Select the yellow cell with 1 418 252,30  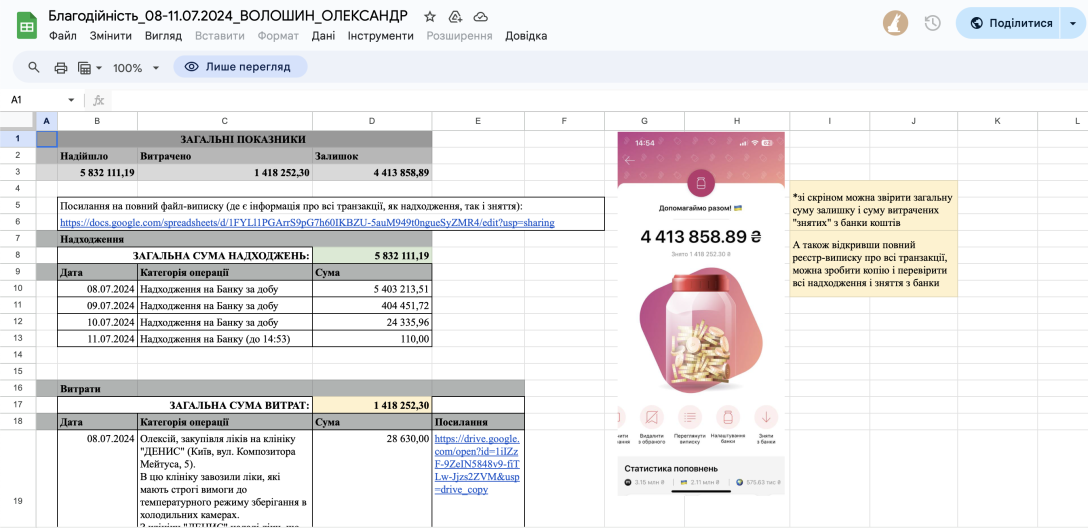click(x=371, y=405)
